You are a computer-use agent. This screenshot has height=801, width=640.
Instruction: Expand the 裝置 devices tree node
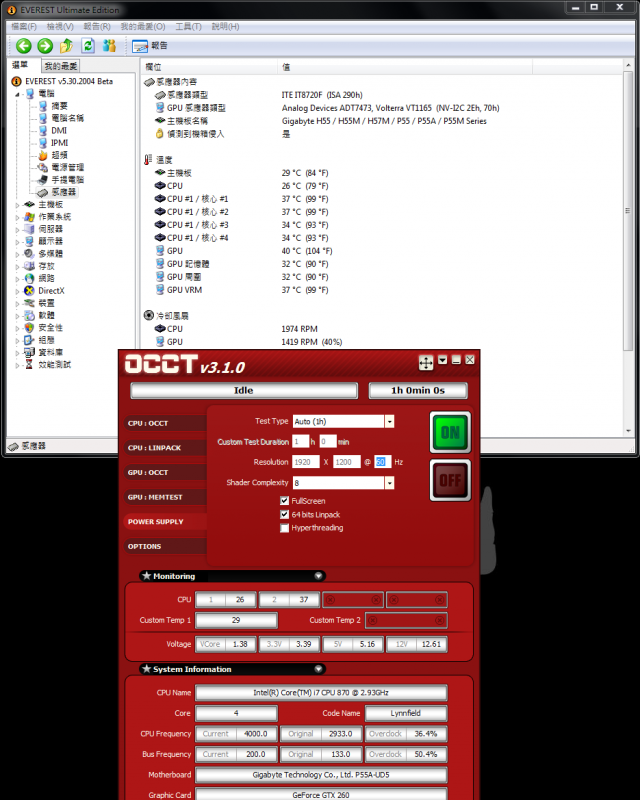17,303
